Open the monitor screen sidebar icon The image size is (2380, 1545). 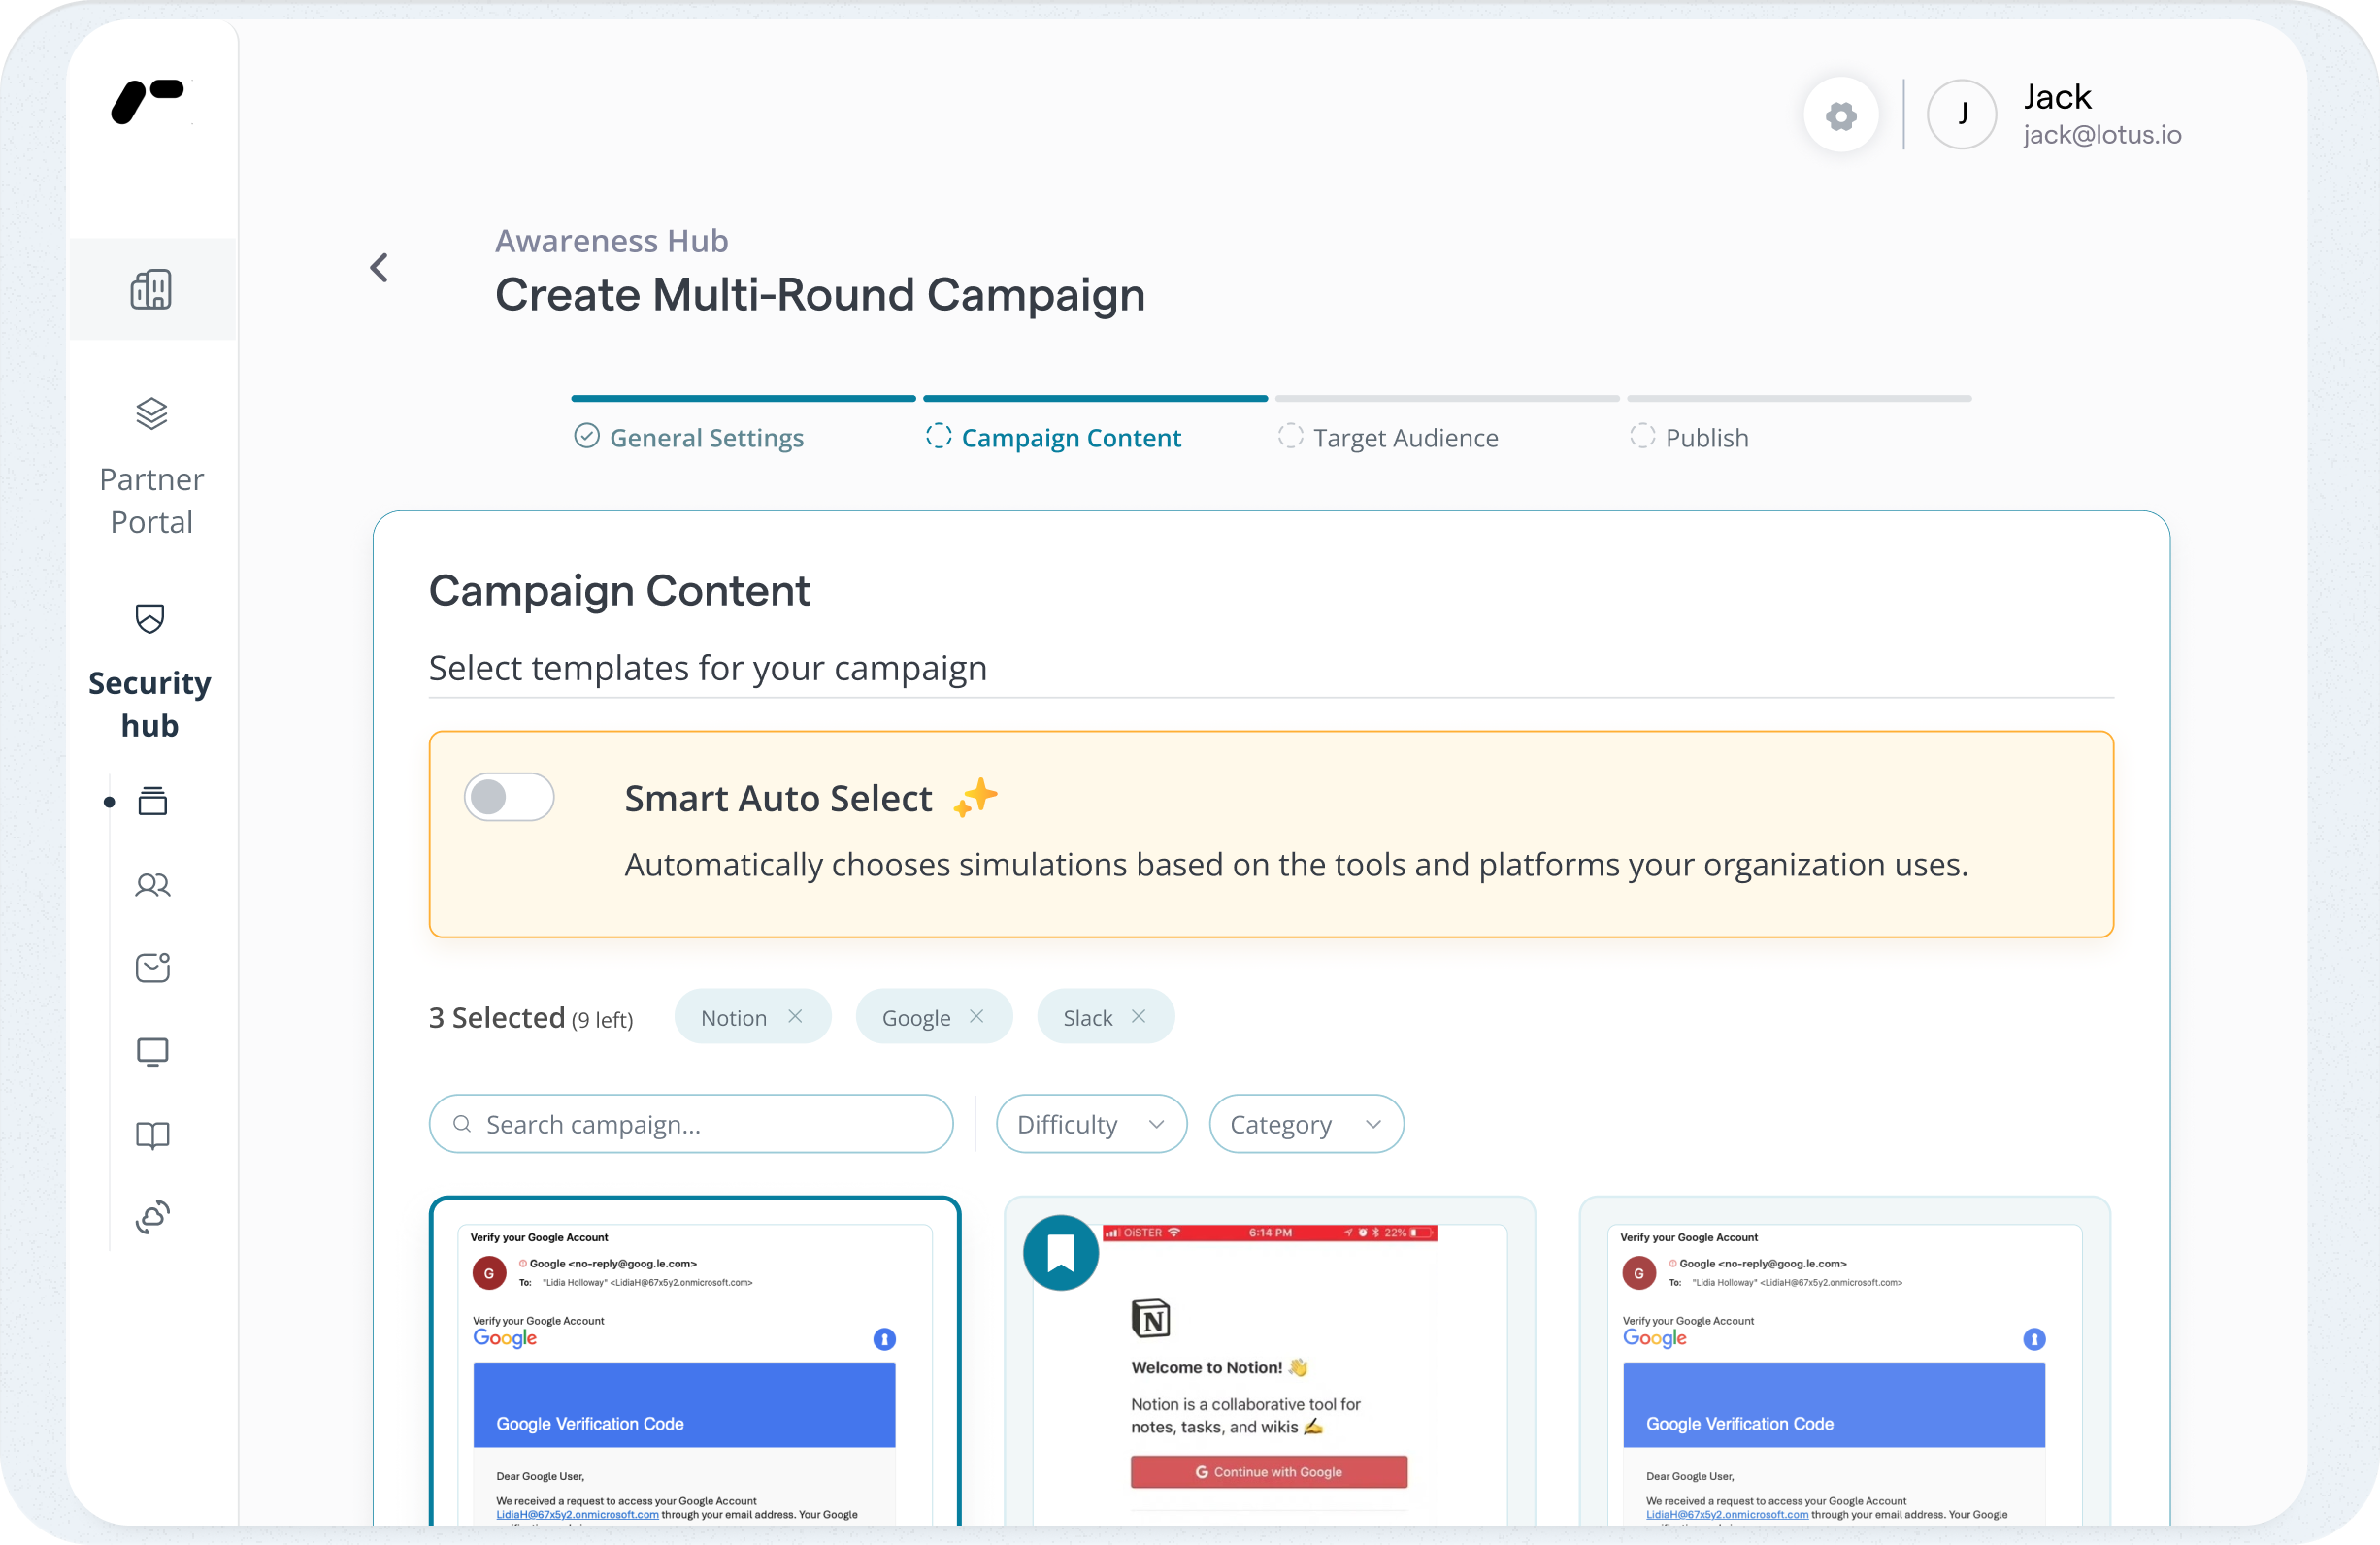152,1051
